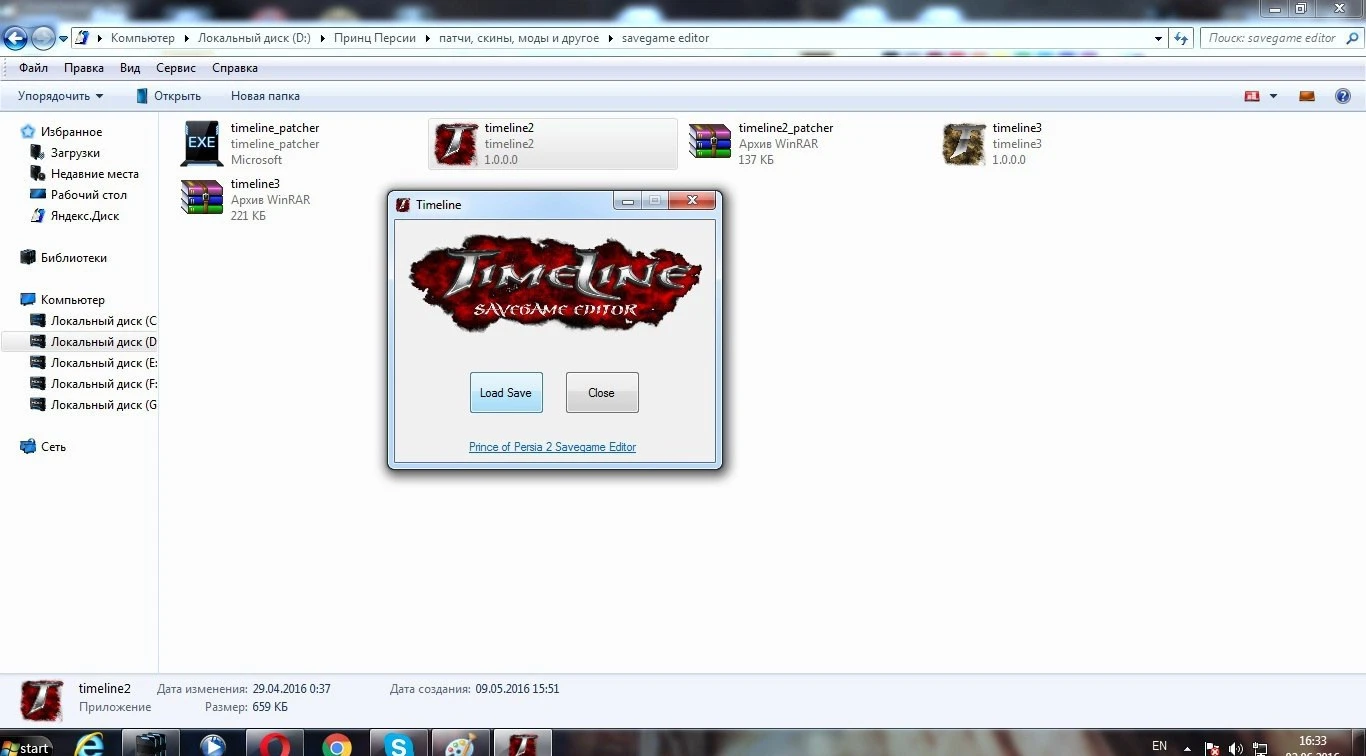1366x756 pixels.
Task: Open the view options dropdown arrow
Action: point(1273,96)
